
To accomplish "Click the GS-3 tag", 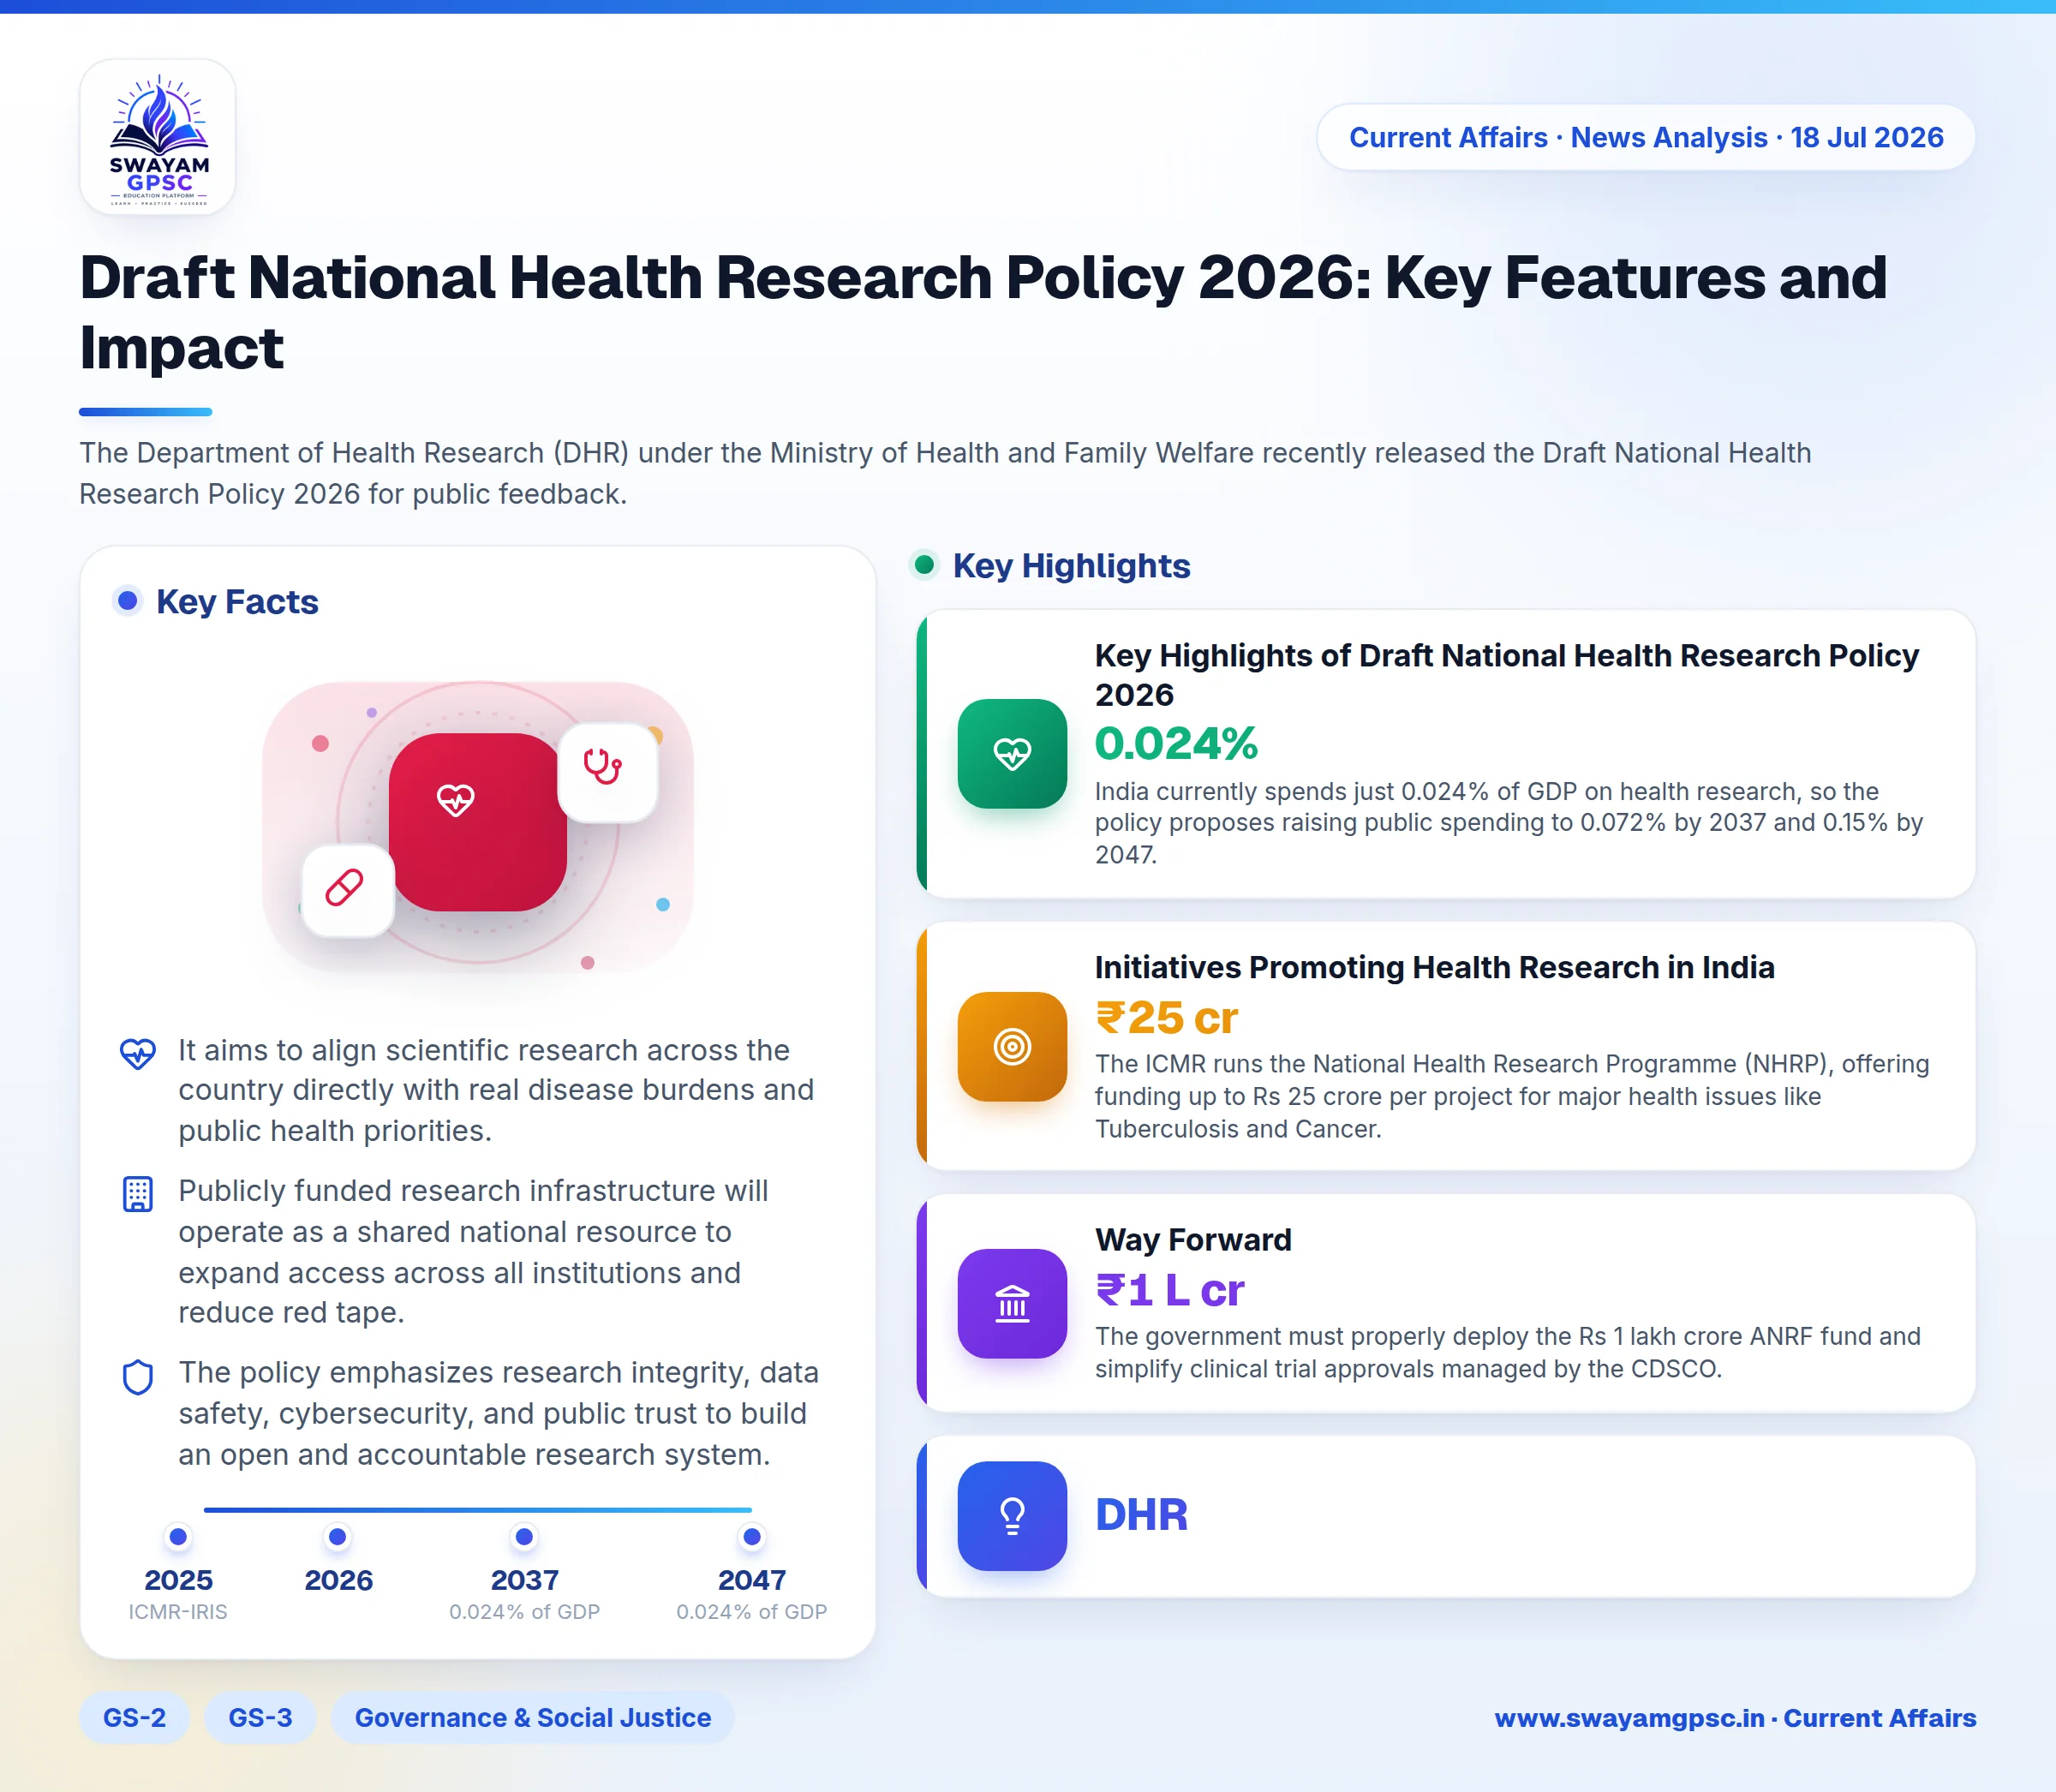I will click(260, 1717).
